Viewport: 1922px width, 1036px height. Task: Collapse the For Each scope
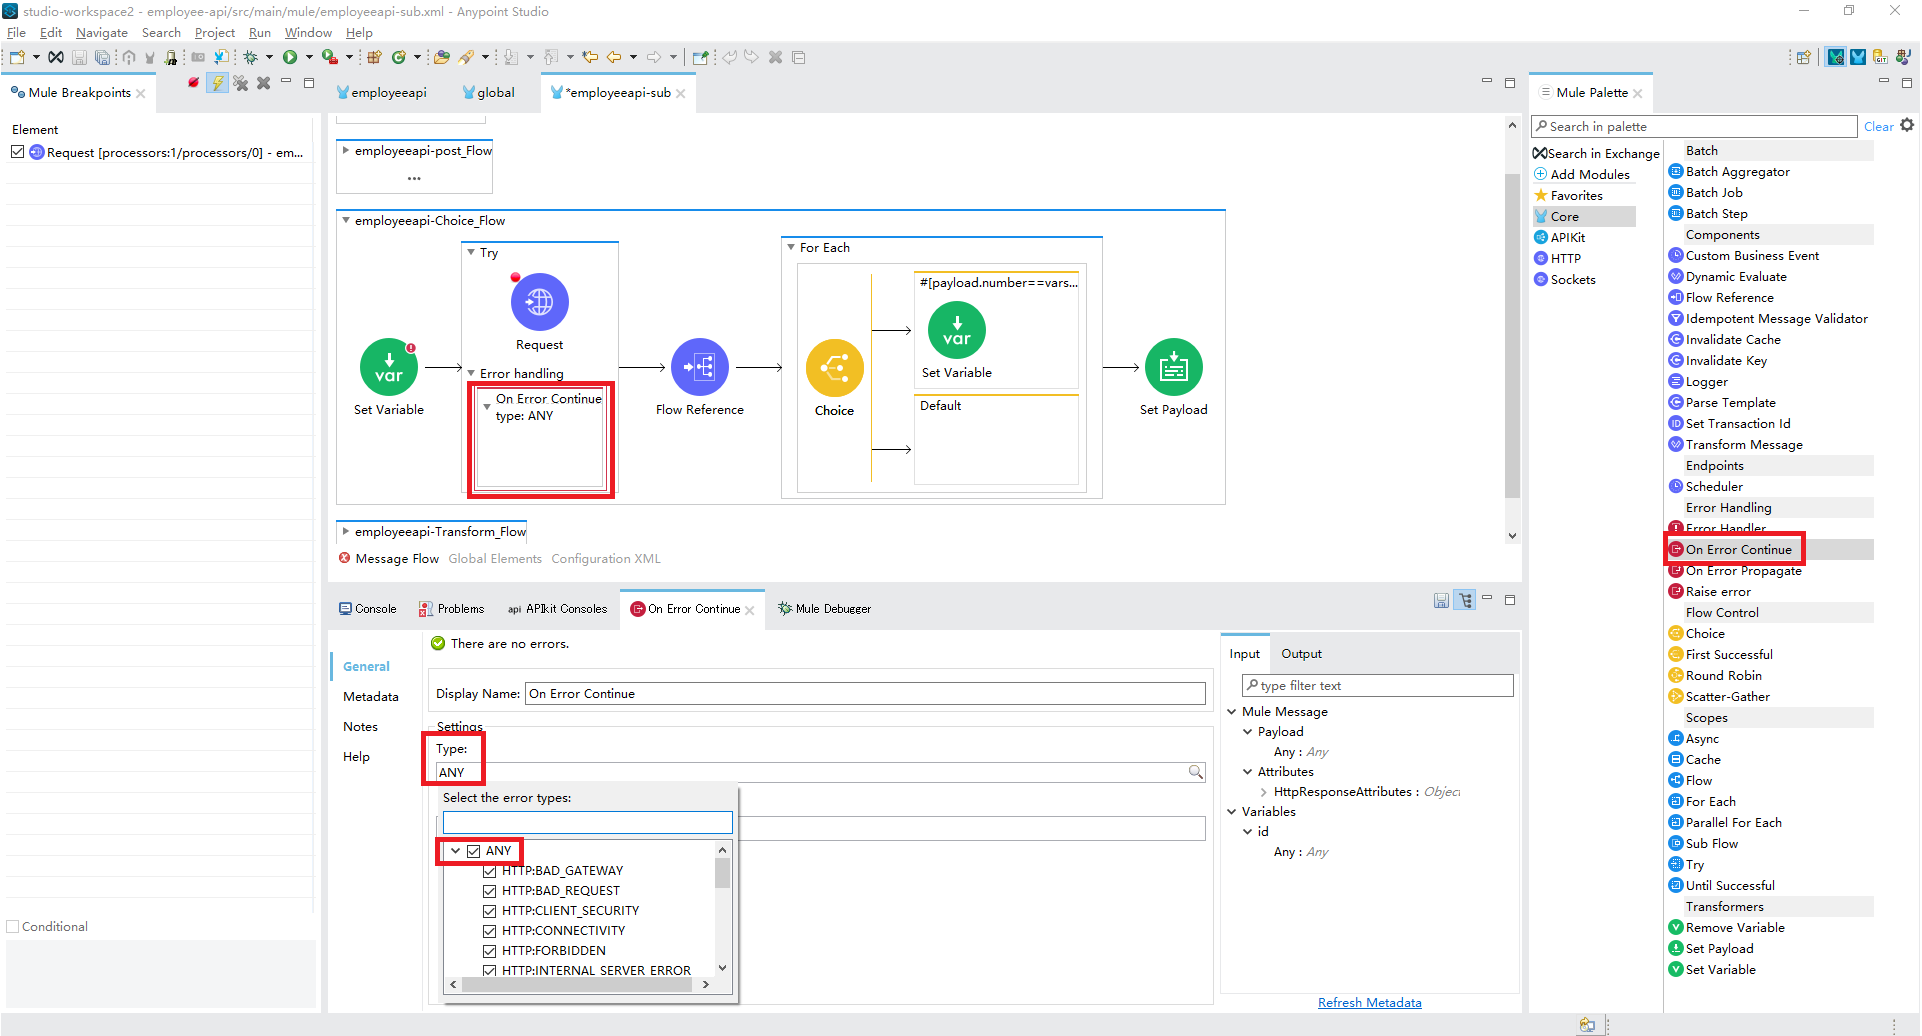coord(791,248)
